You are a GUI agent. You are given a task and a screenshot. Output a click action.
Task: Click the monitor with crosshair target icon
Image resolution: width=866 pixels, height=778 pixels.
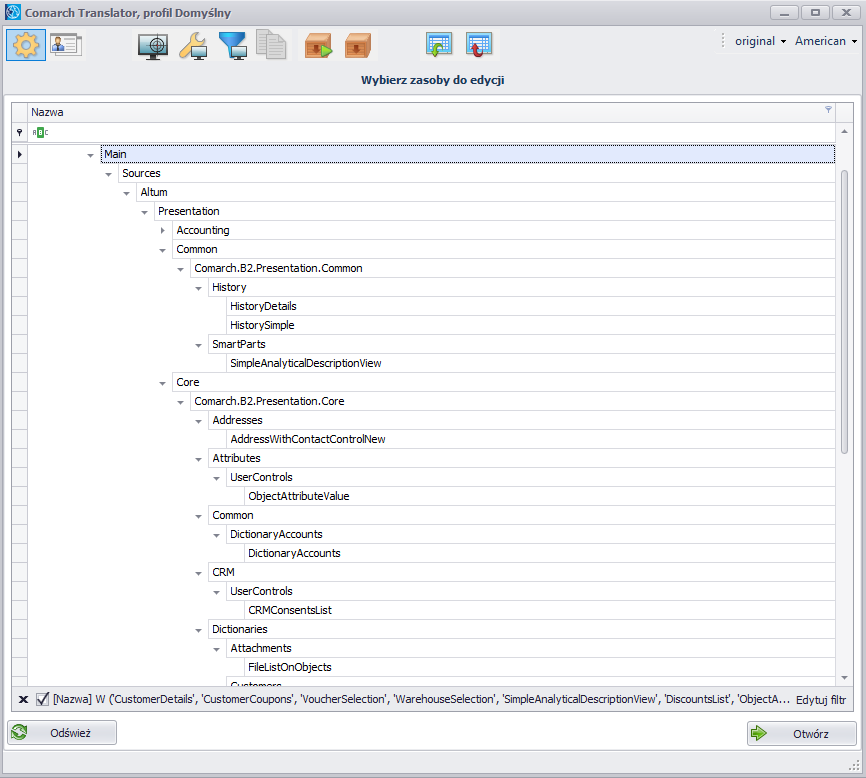click(153, 45)
